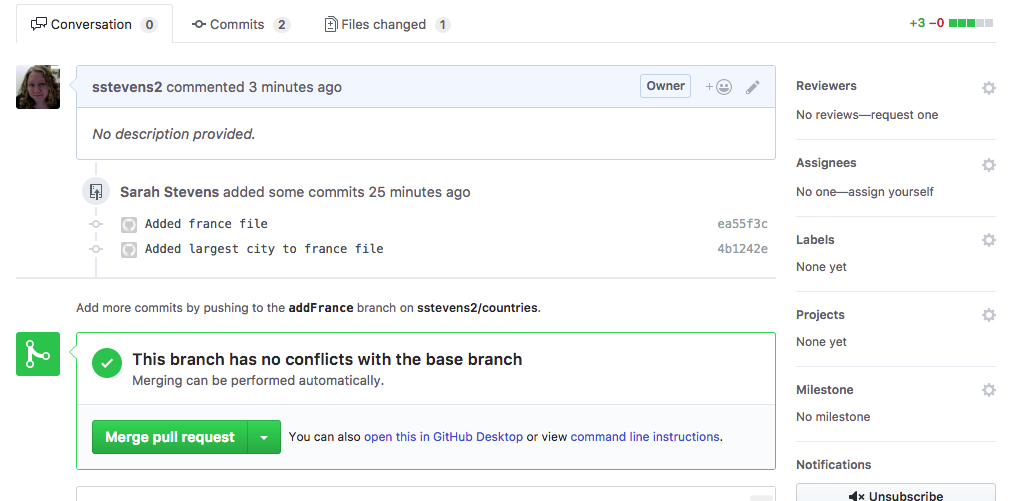Click the green merge branch icon

(38, 354)
